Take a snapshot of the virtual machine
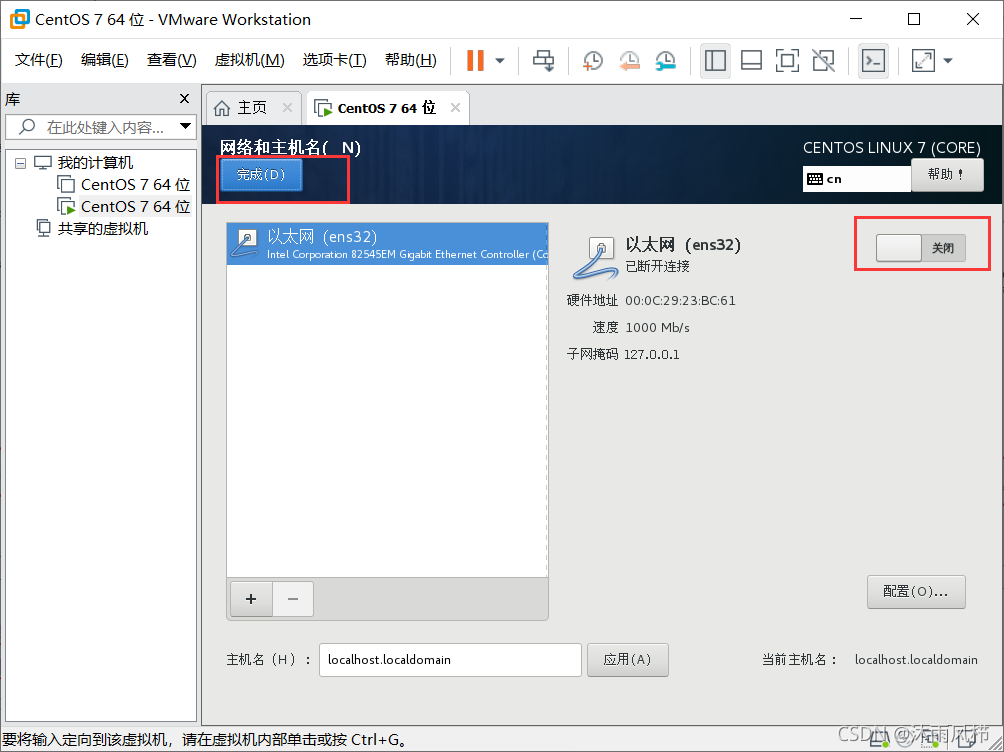 coord(592,60)
